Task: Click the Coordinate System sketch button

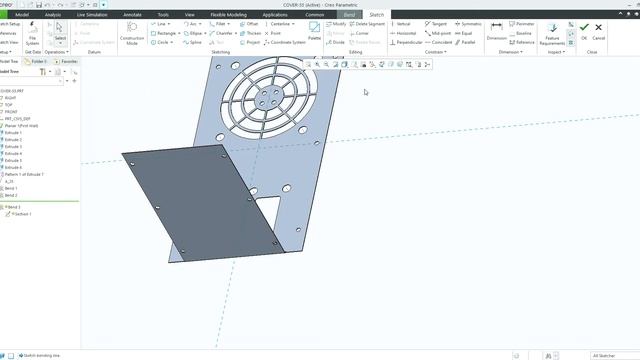Action: (284, 42)
